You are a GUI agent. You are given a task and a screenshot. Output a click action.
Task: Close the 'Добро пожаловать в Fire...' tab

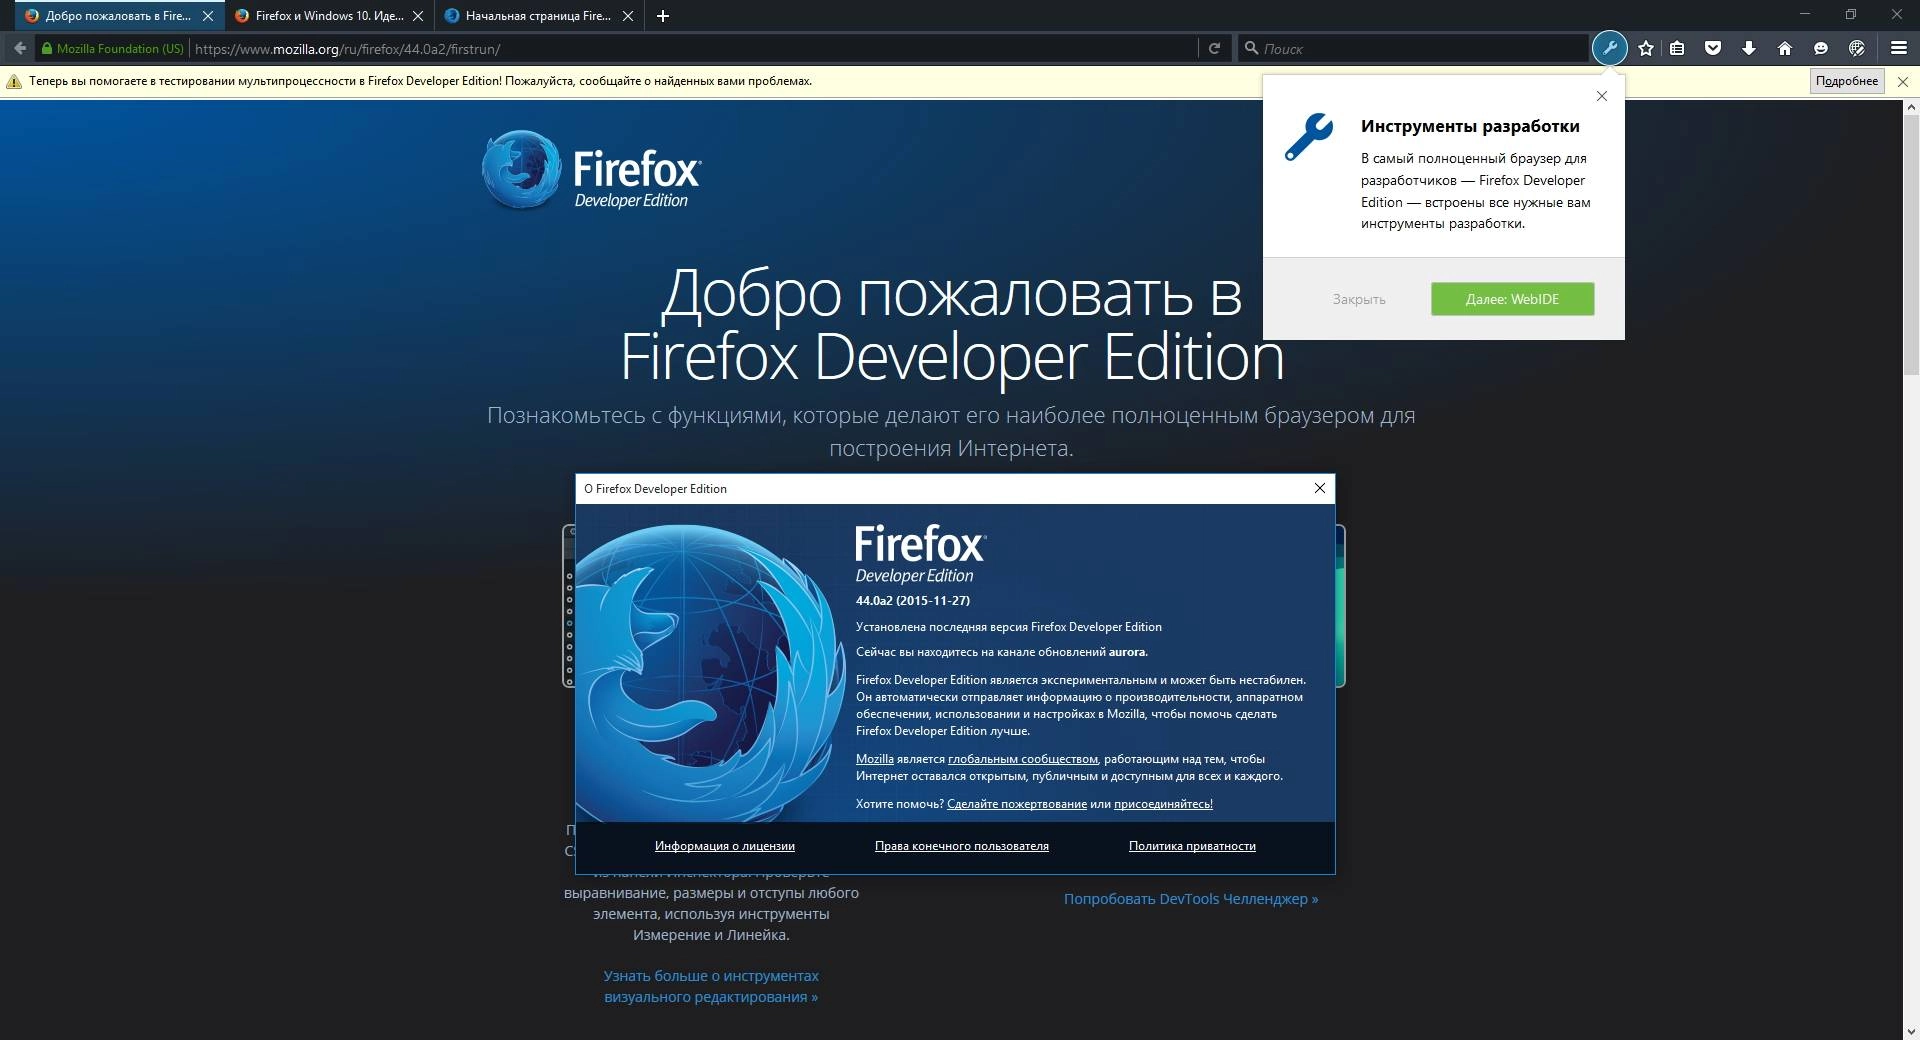(x=208, y=16)
